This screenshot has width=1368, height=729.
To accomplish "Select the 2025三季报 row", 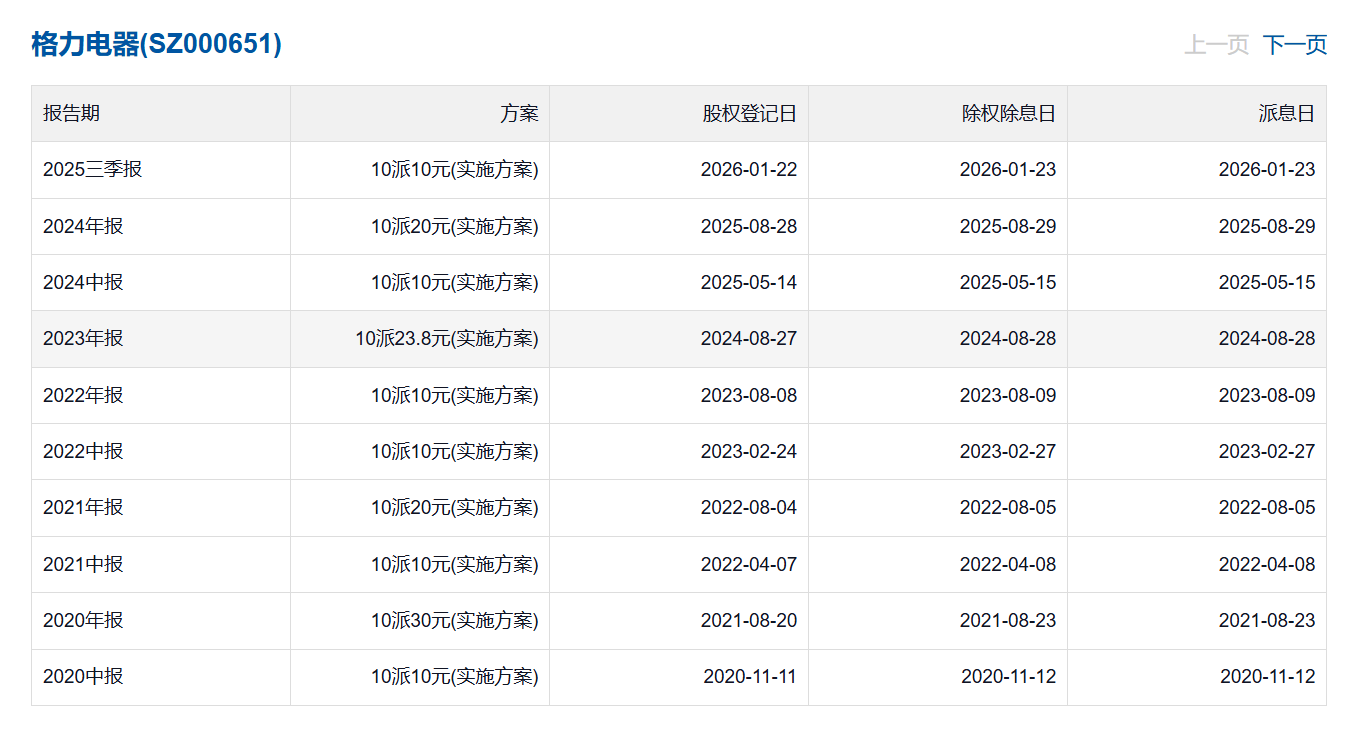I will [x=93, y=170].
